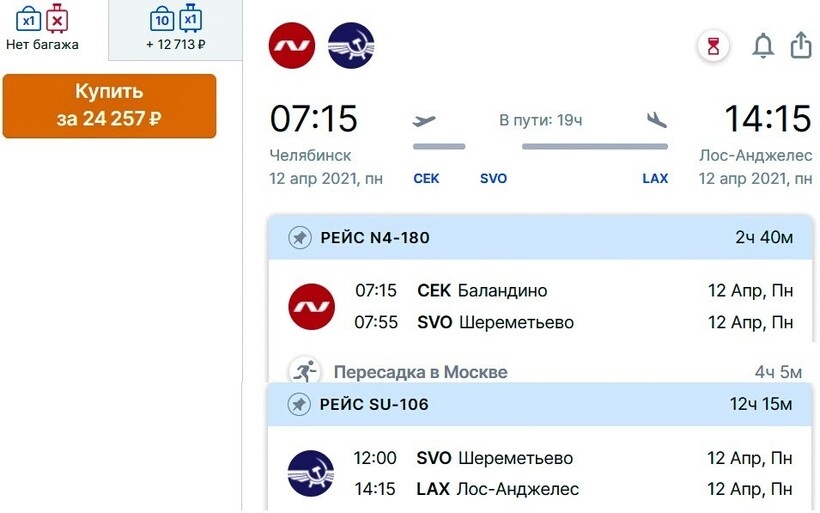Expand flight SU-106 details header
The image size is (820, 513).
pos(540,404)
